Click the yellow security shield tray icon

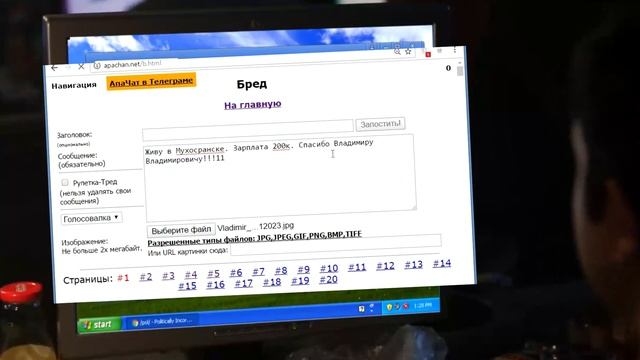point(389,307)
